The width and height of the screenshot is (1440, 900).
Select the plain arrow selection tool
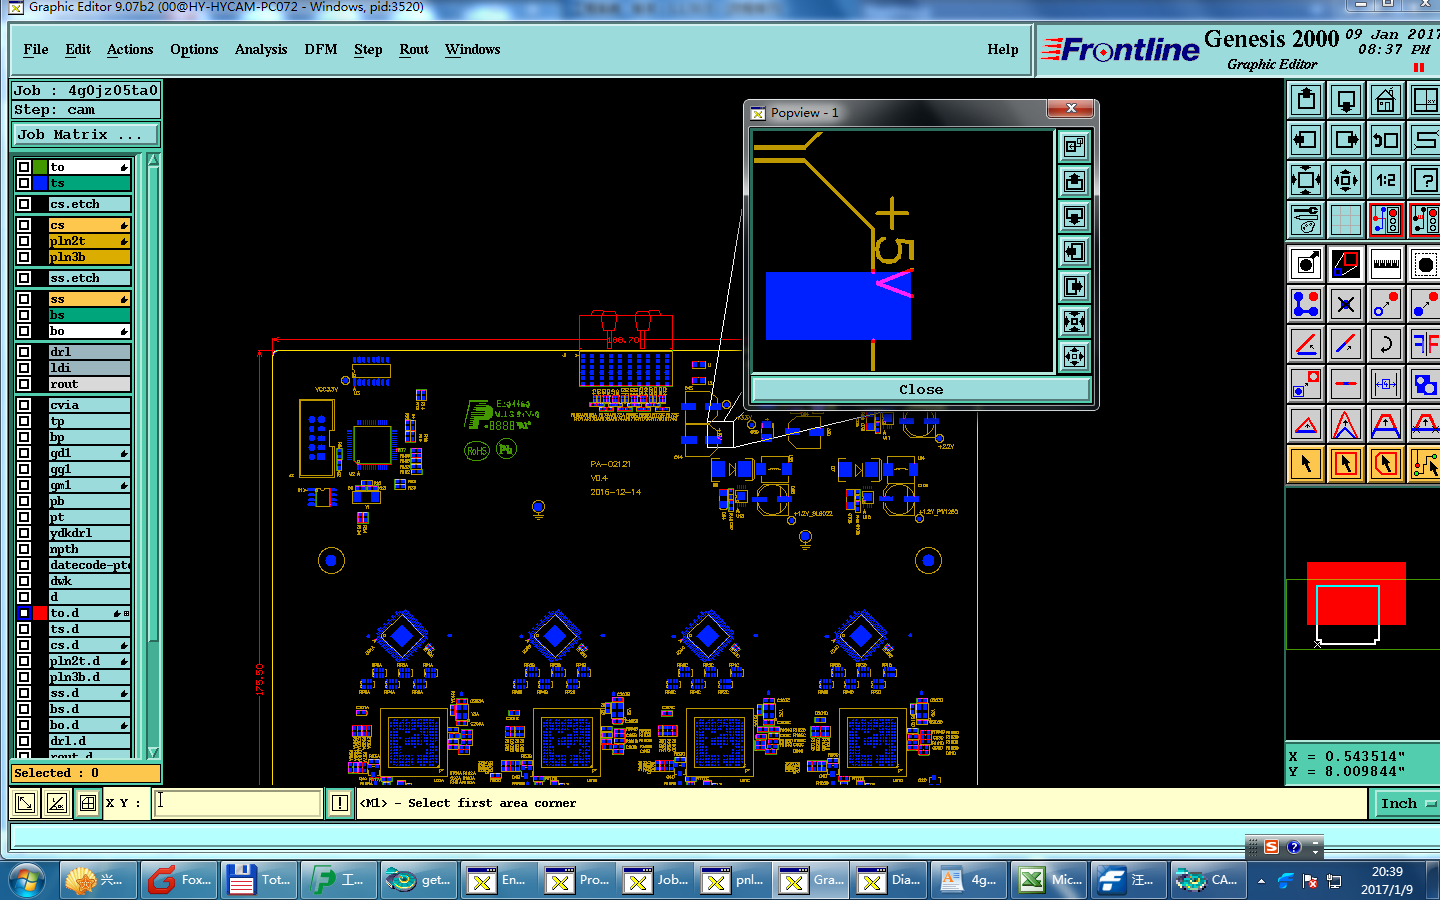pyautogui.click(x=1306, y=464)
